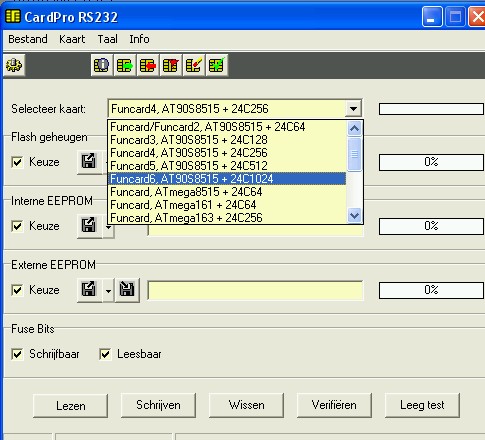Click the Schrijven button
This screenshot has width=485, height=440.
coord(158,405)
